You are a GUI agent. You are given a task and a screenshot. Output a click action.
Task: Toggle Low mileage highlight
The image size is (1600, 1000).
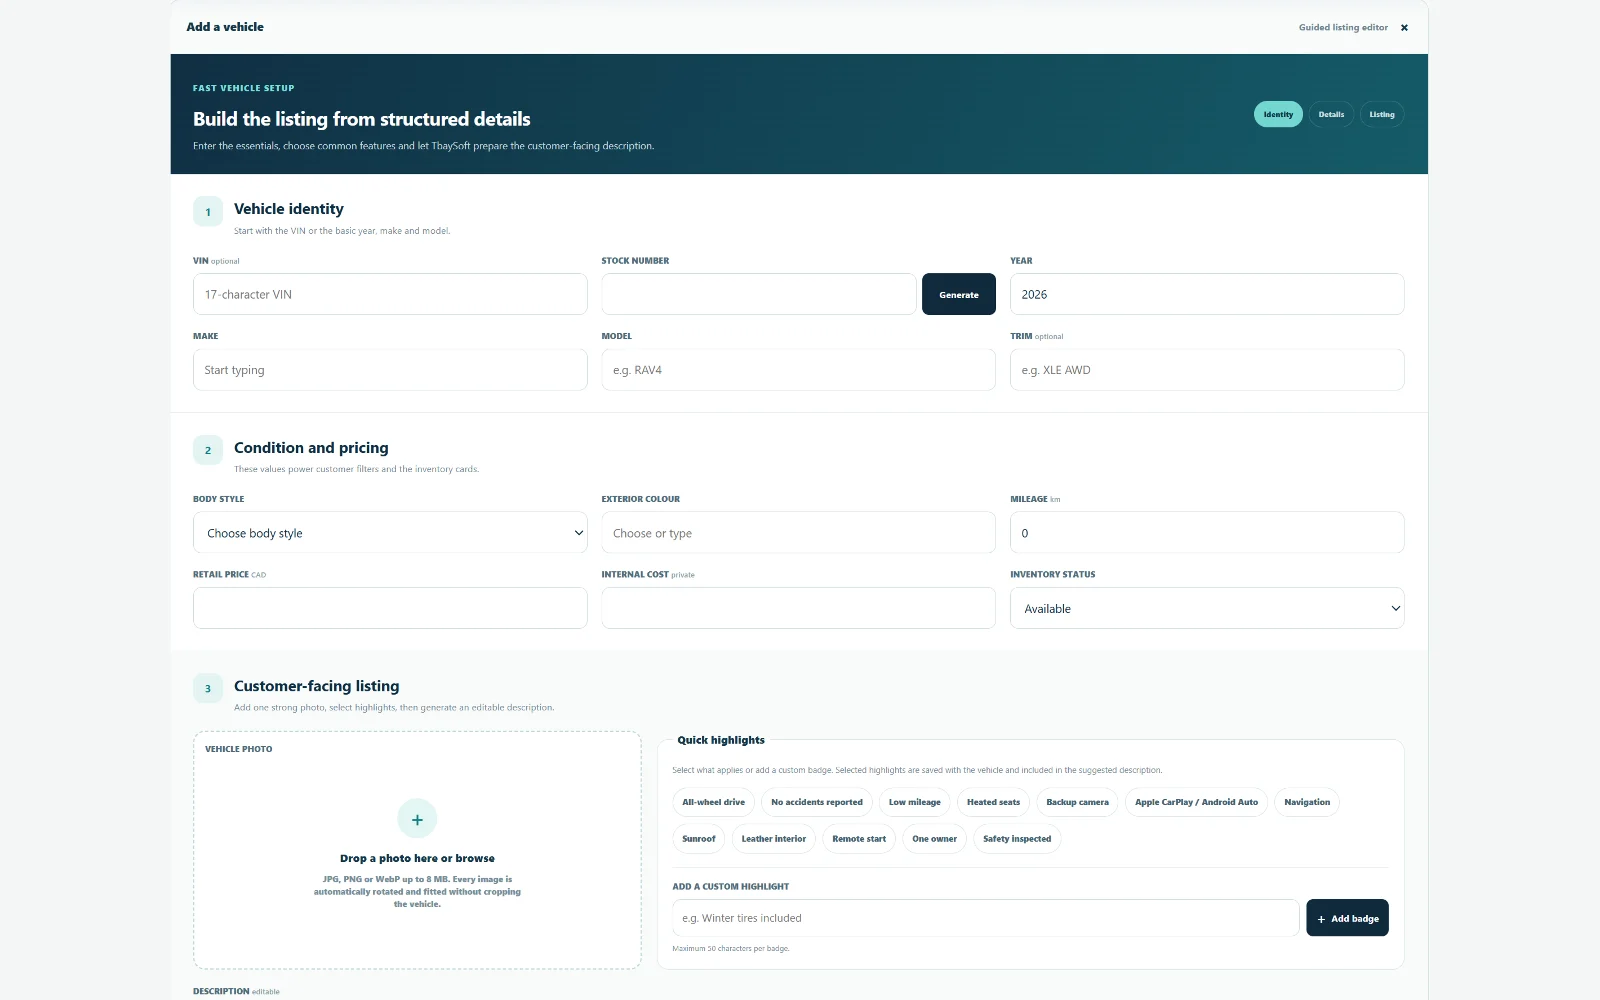tap(915, 802)
